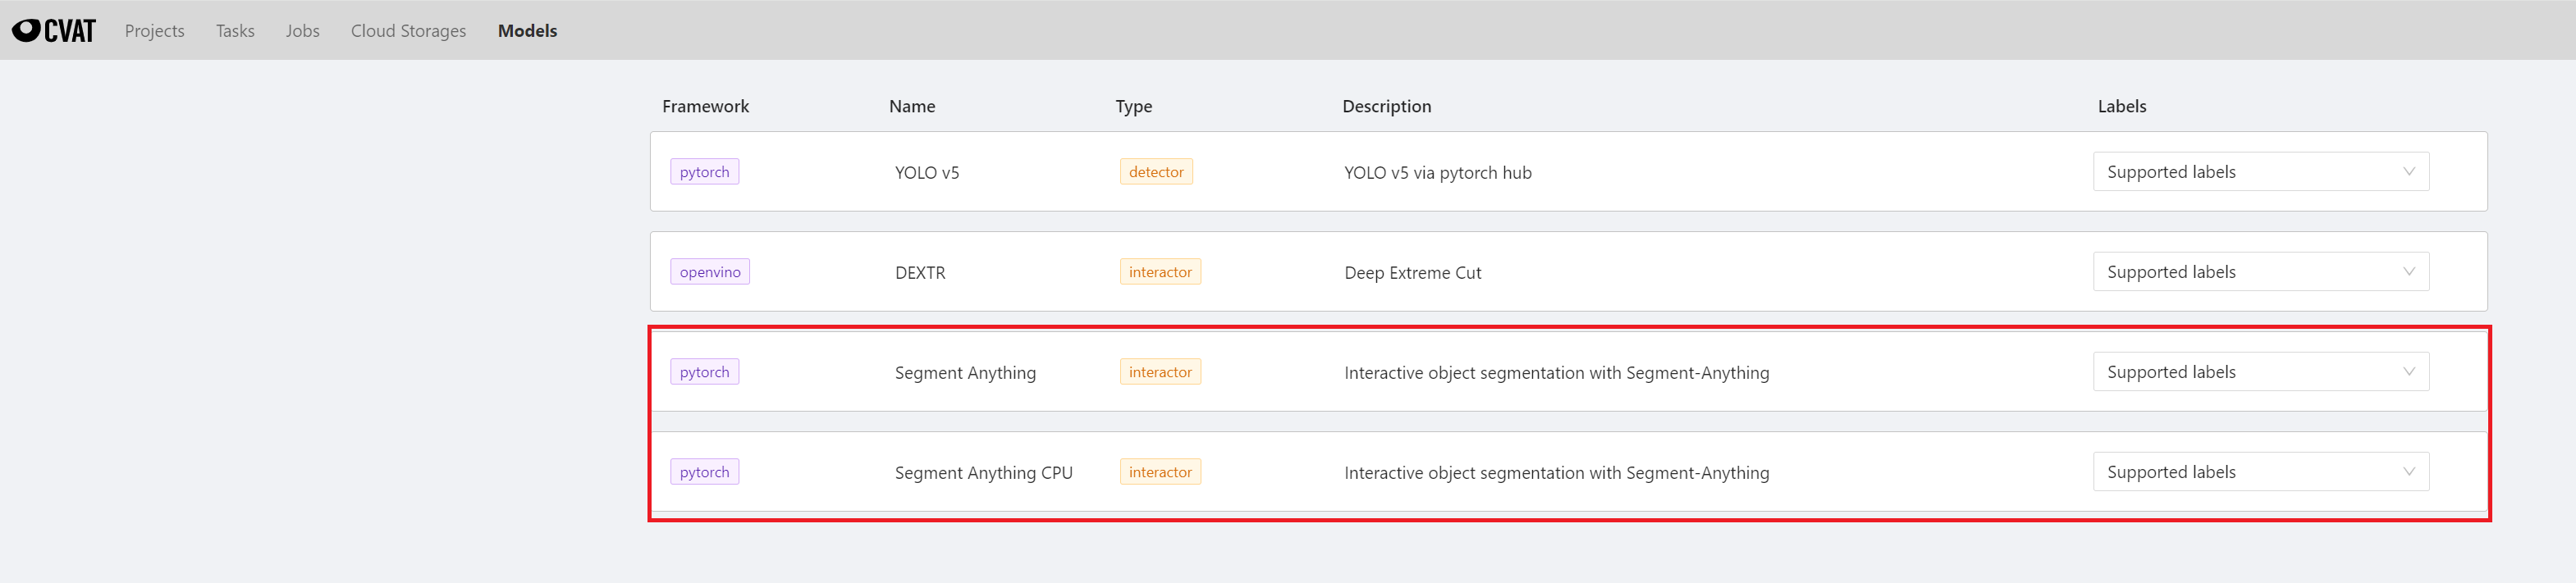Open the Projects page
Viewport: 2576px width, 583px height.
coord(154,31)
